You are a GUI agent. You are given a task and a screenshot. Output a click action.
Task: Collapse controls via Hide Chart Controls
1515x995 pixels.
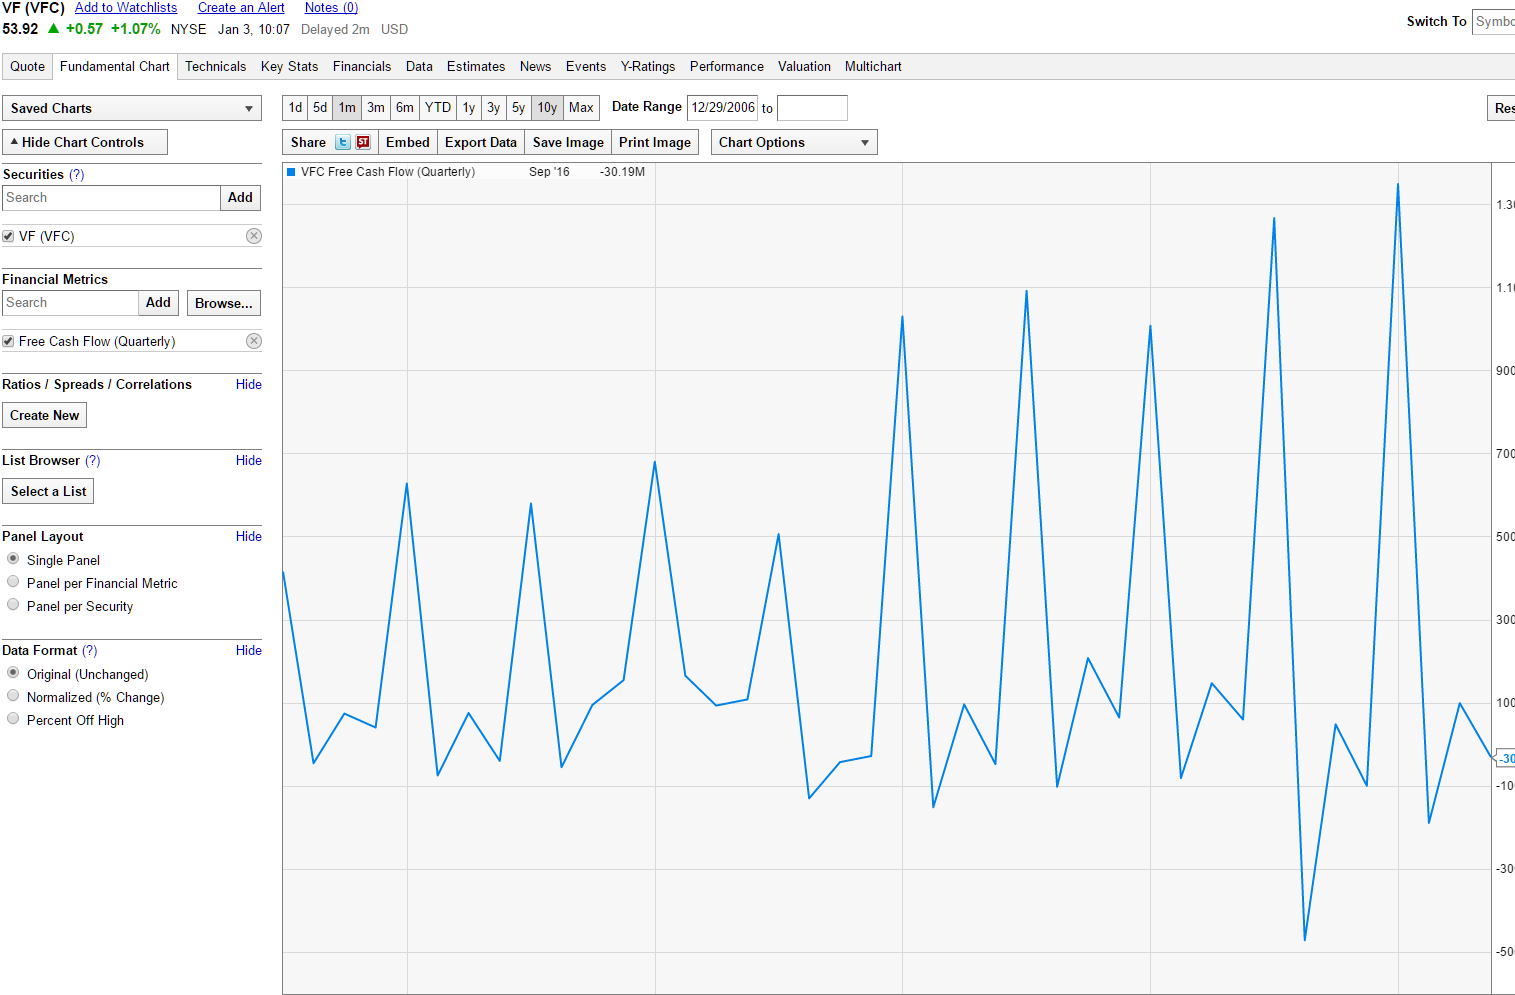85,142
